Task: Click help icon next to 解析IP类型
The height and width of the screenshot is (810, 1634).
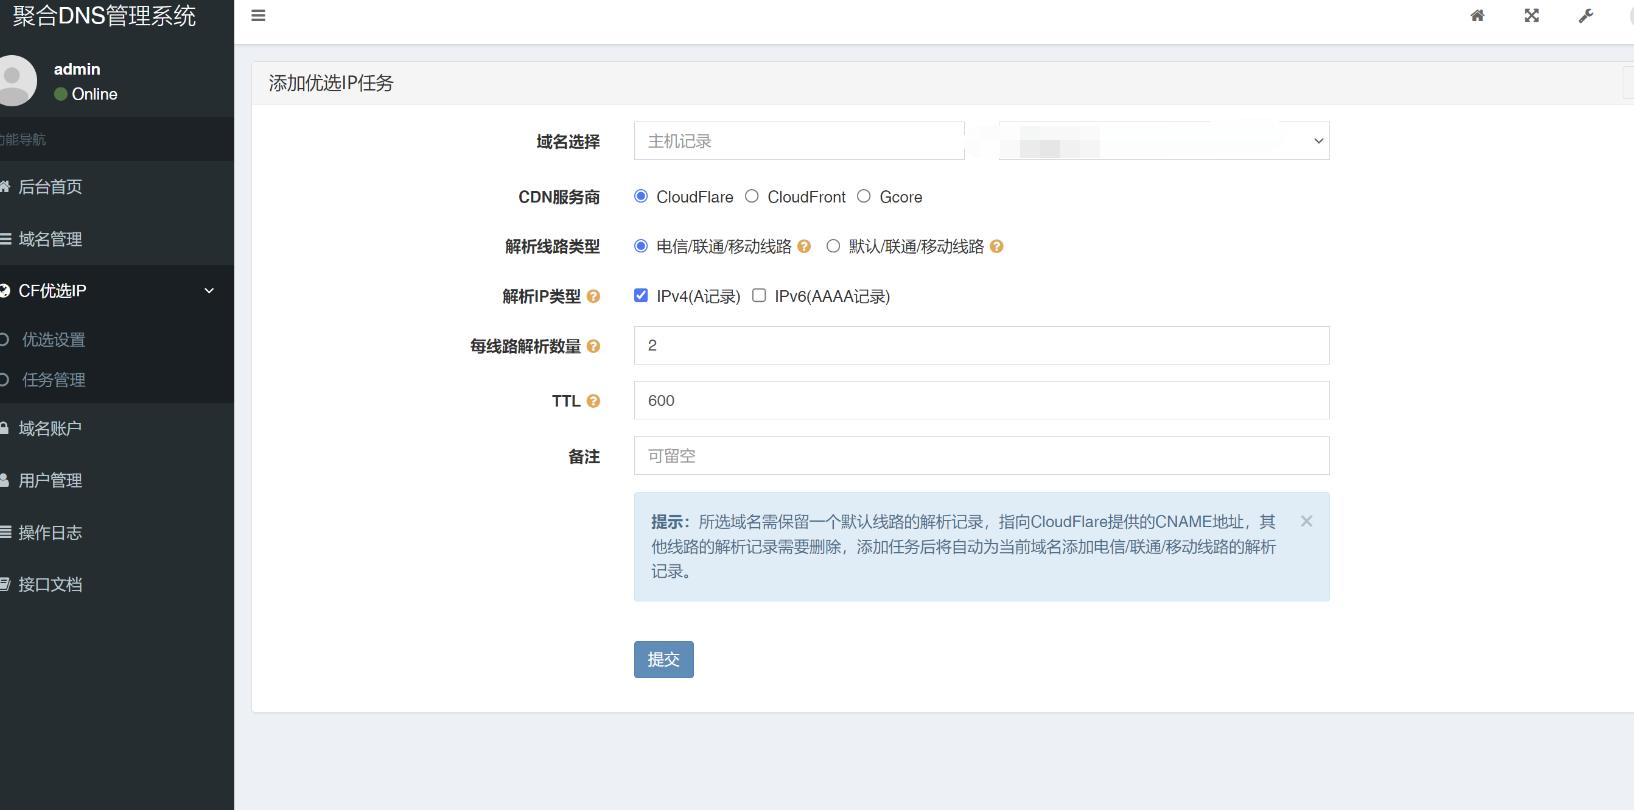Action: [593, 296]
